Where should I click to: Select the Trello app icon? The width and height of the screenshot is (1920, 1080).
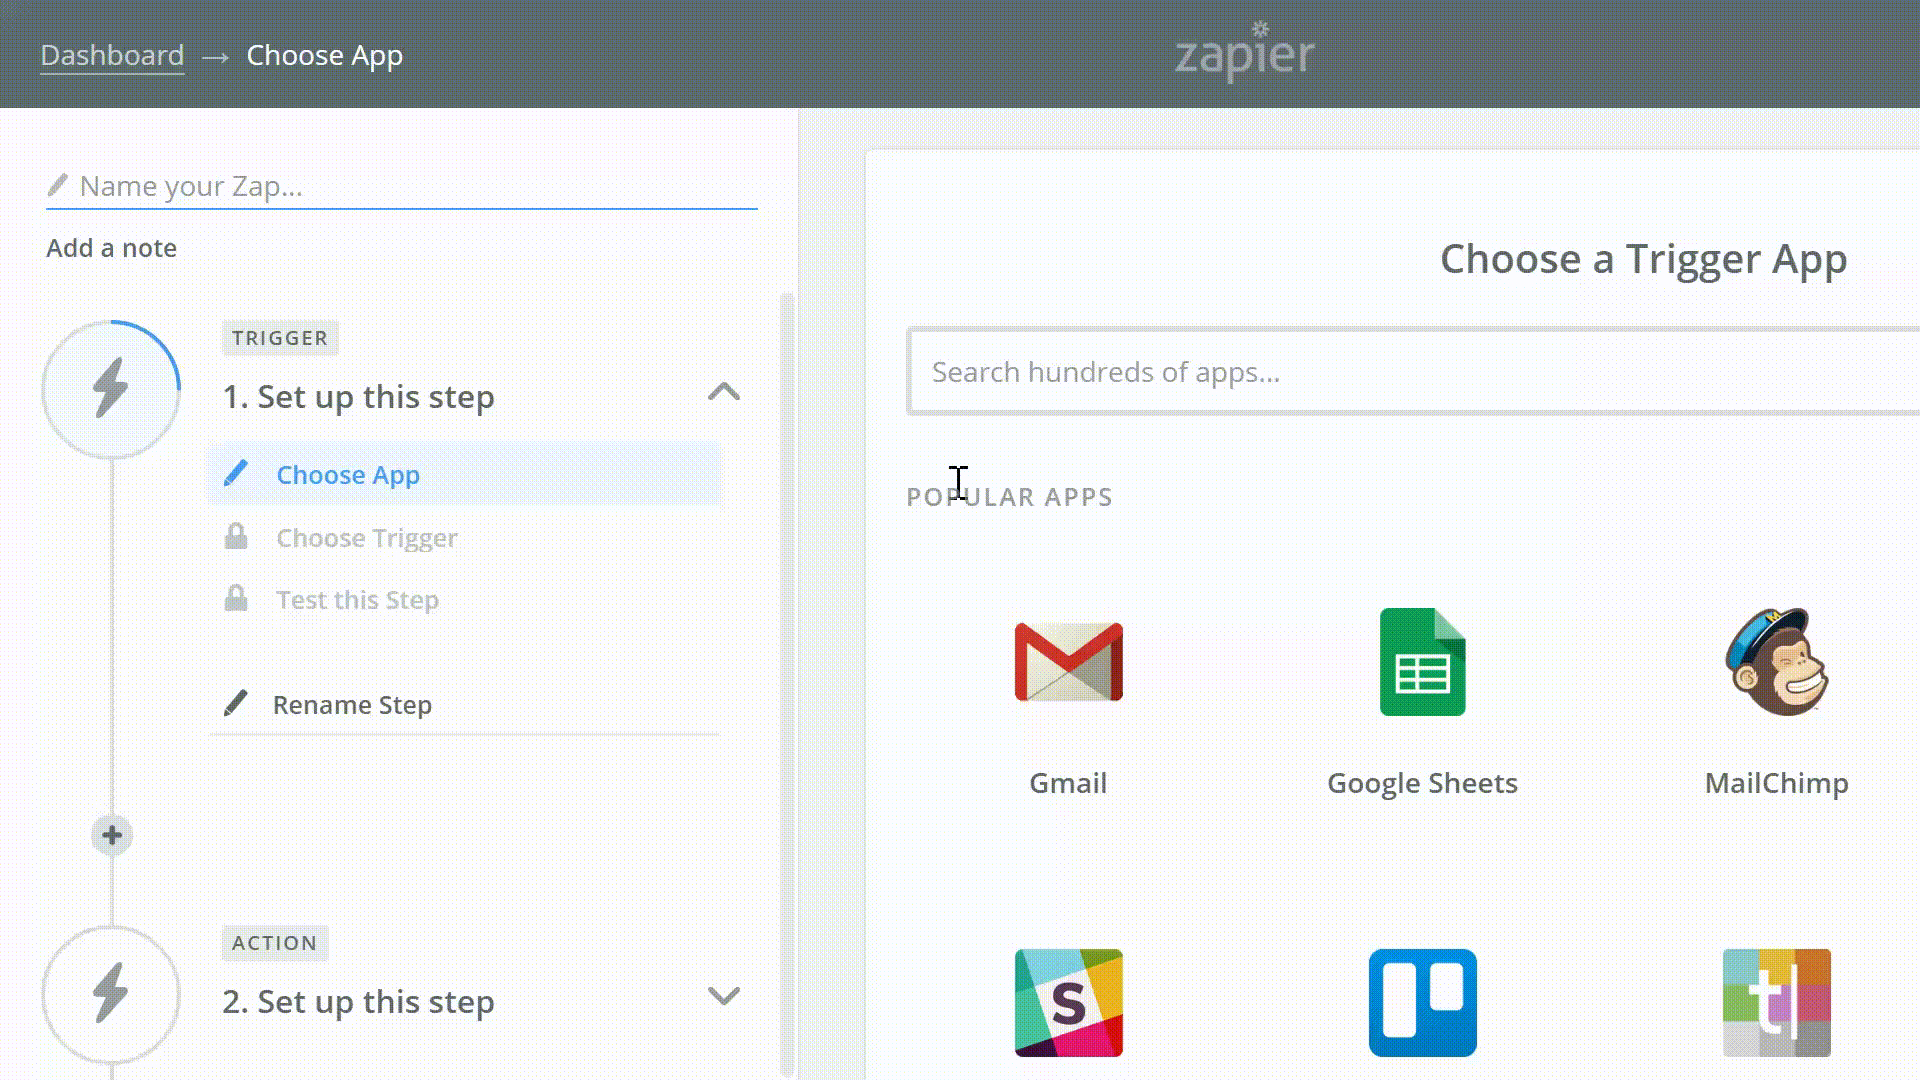tap(1422, 1002)
